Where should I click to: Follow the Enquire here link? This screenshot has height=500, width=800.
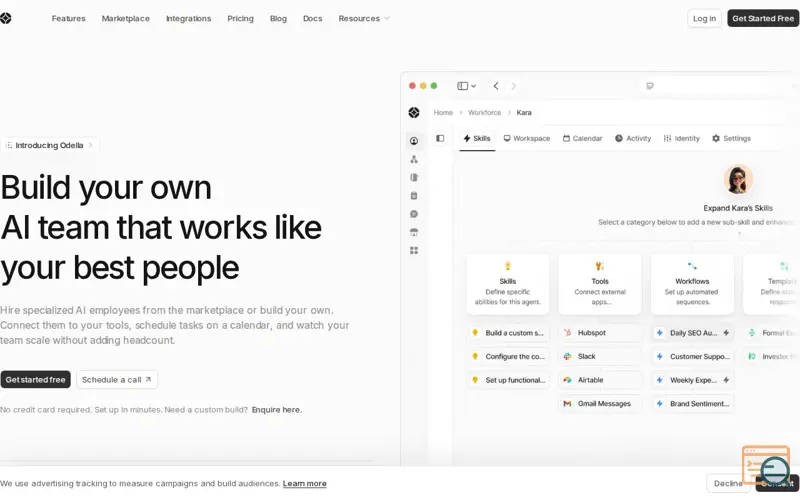[x=277, y=410]
